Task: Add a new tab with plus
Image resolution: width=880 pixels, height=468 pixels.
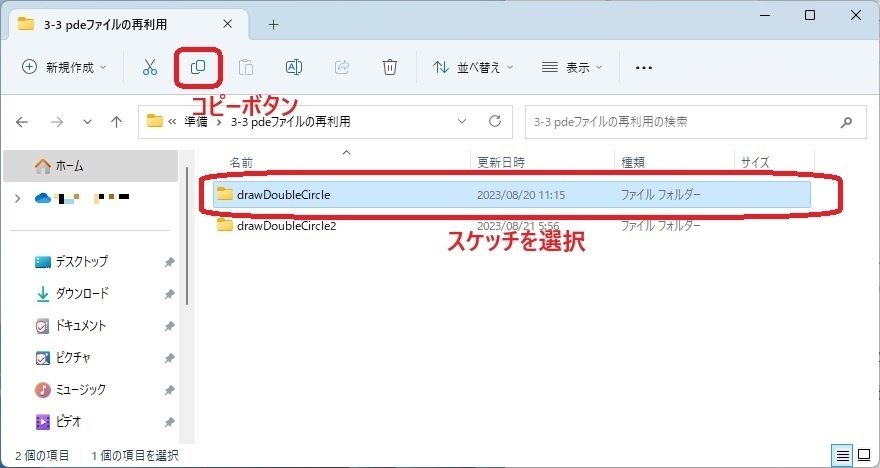Action: 273,24
